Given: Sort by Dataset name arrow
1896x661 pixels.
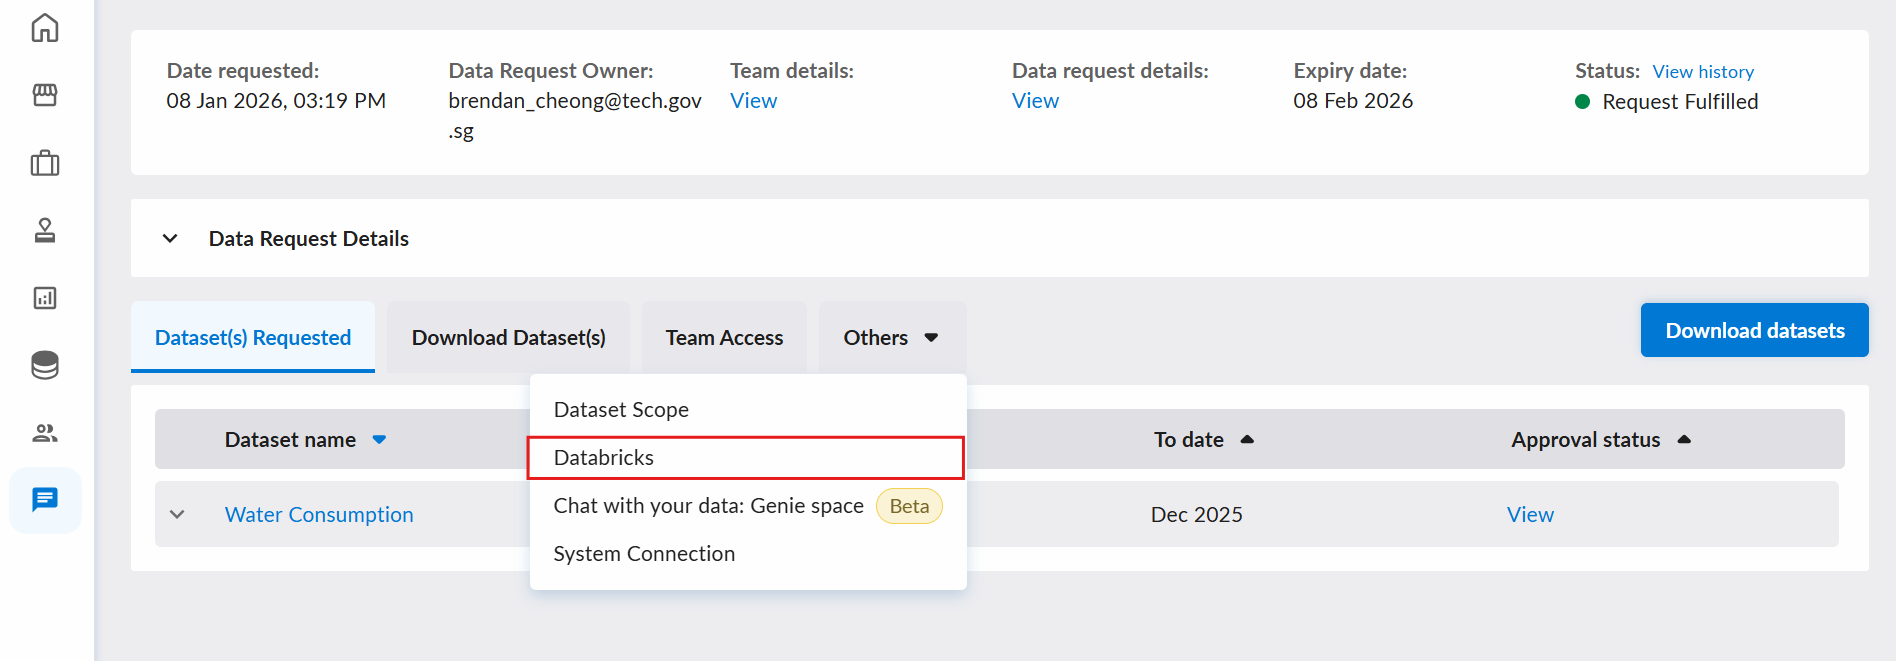Looking at the screenshot, I should [x=379, y=439].
